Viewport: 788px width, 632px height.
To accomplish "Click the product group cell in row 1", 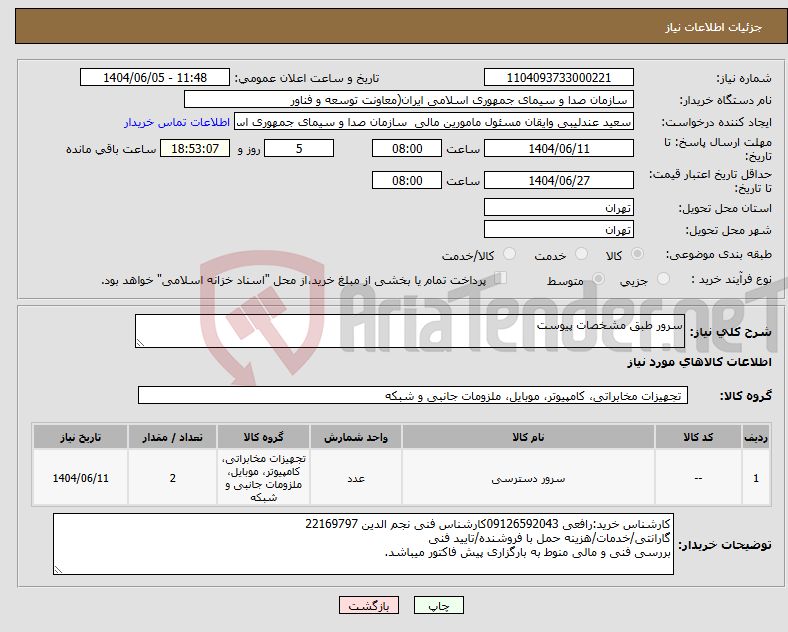I will 263,478.
